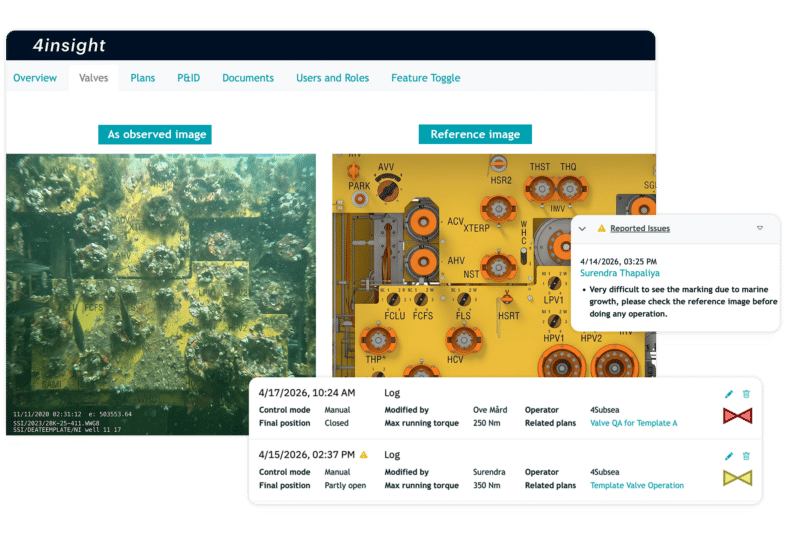
Task: Click the NST valve on reference image
Action: [x=499, y=266]
